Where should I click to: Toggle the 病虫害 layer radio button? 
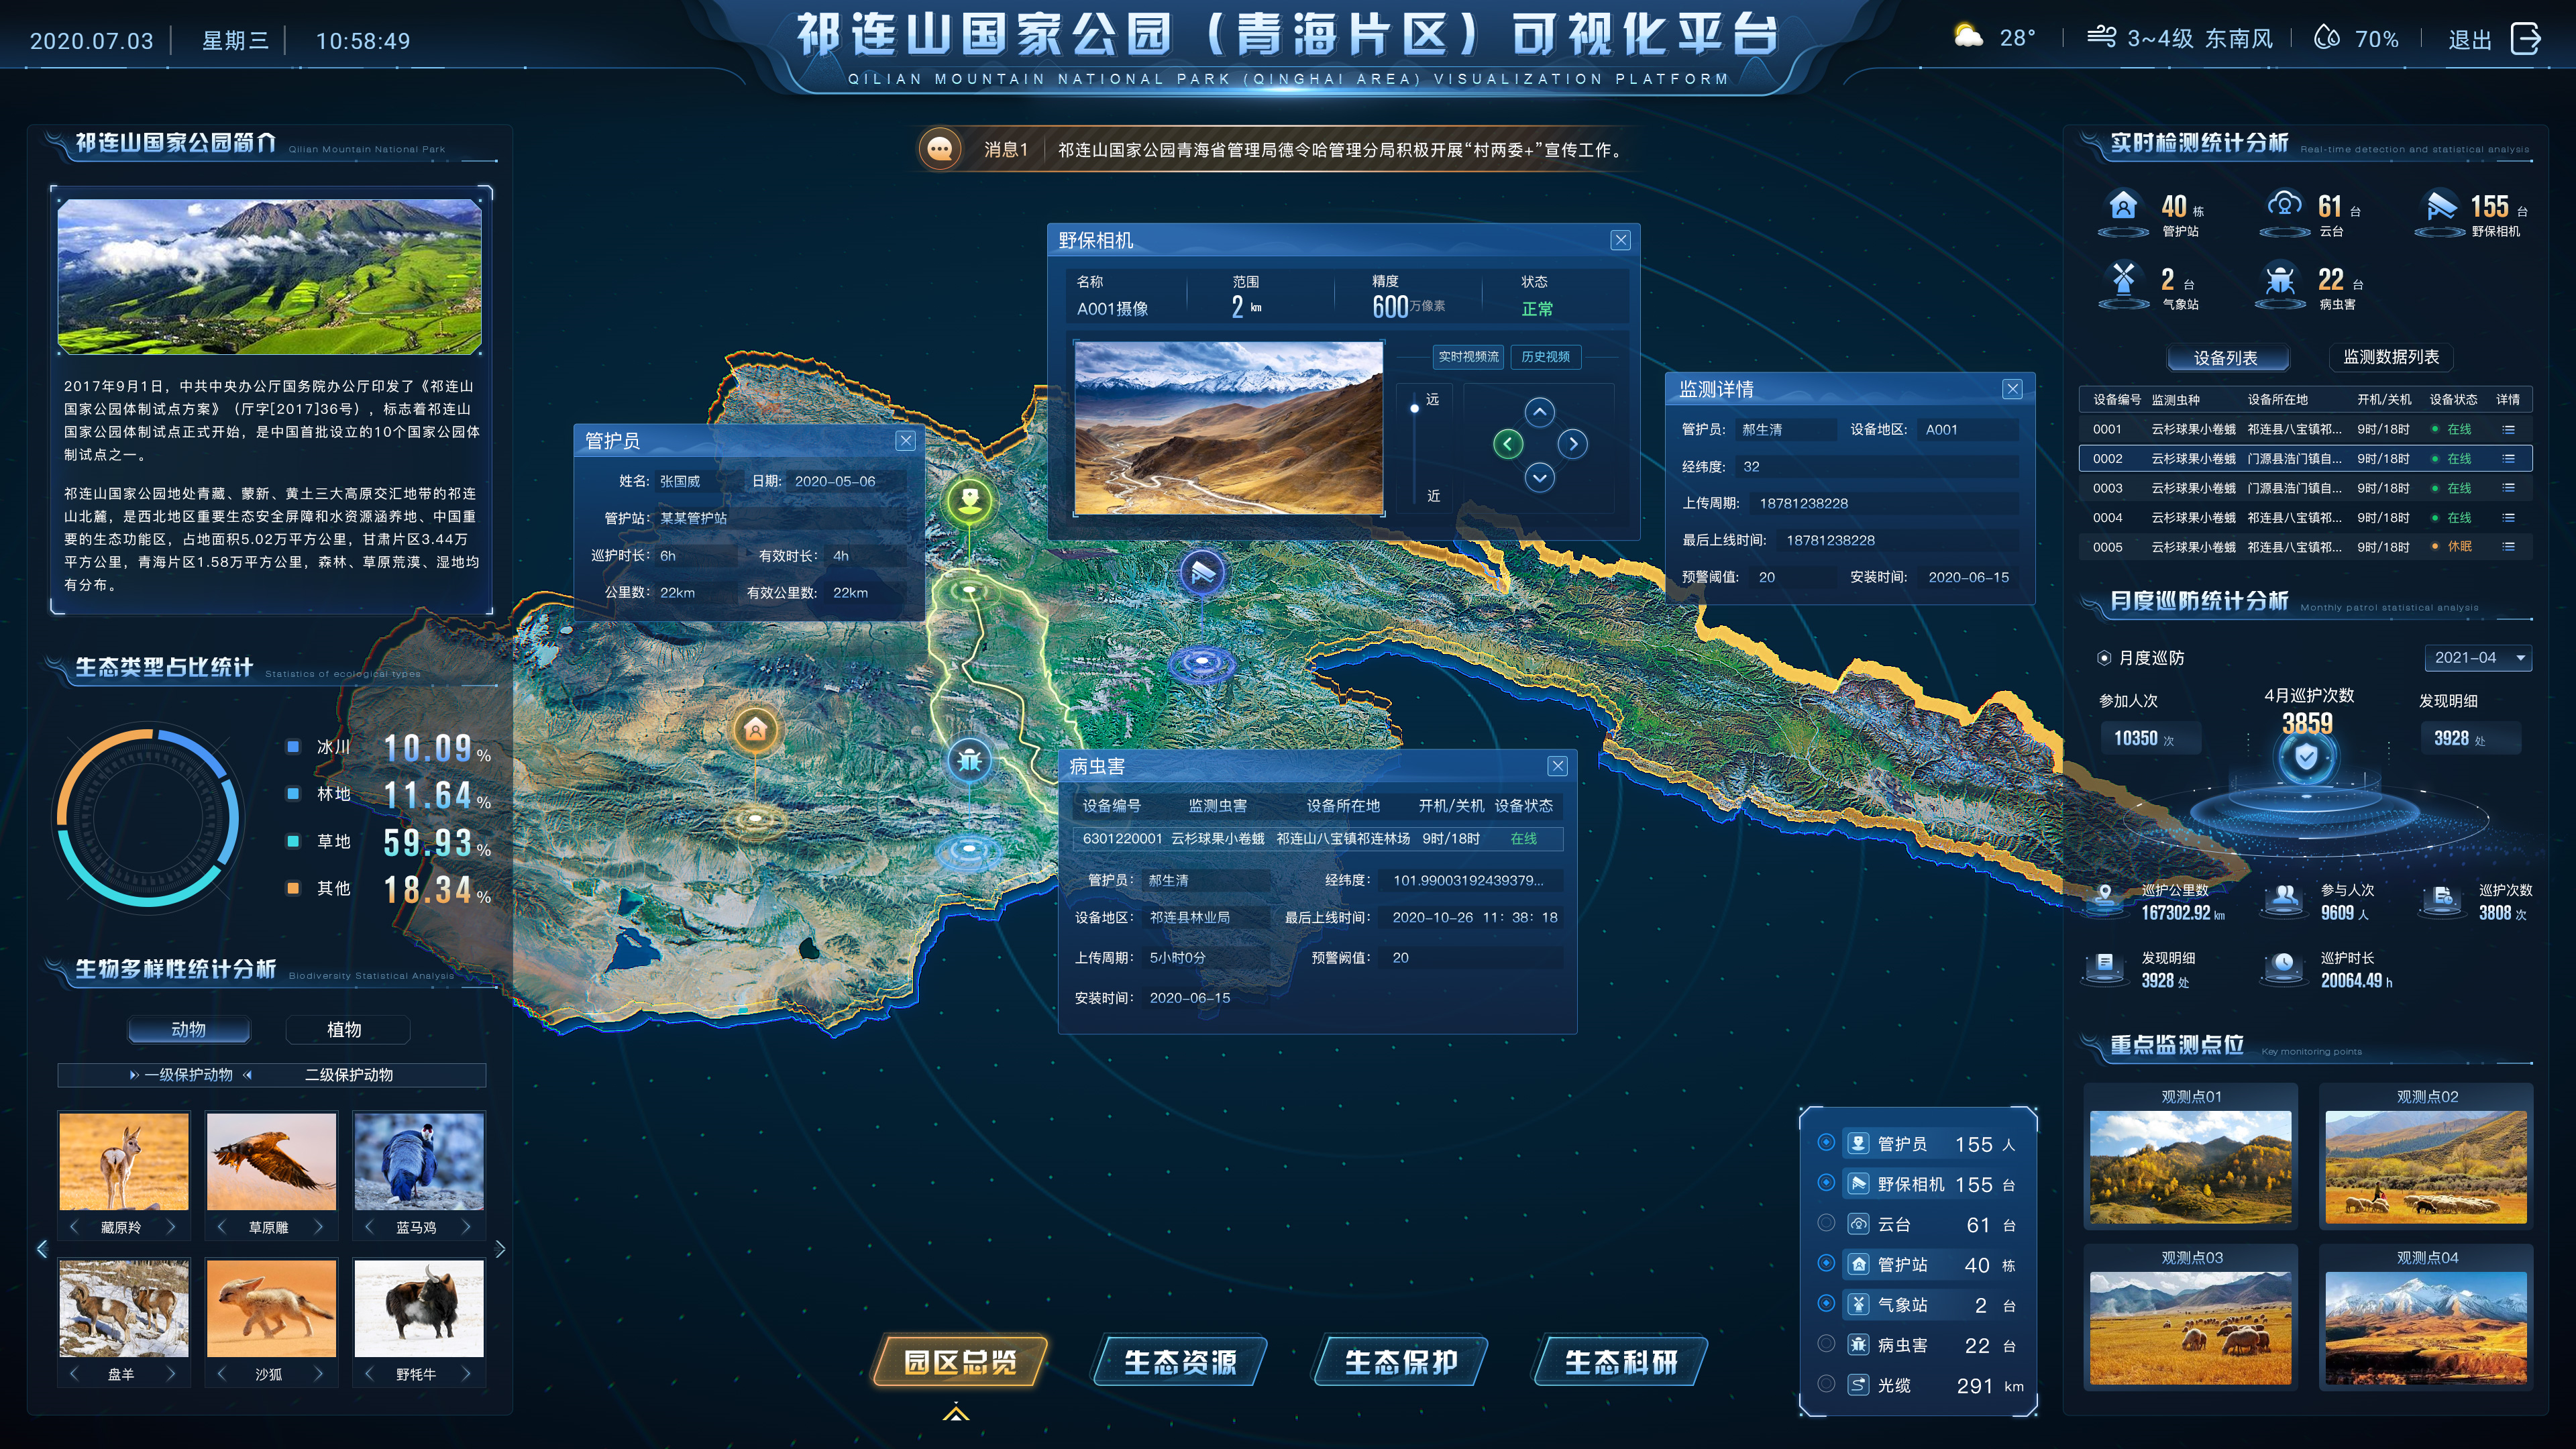(1826, 1344)
